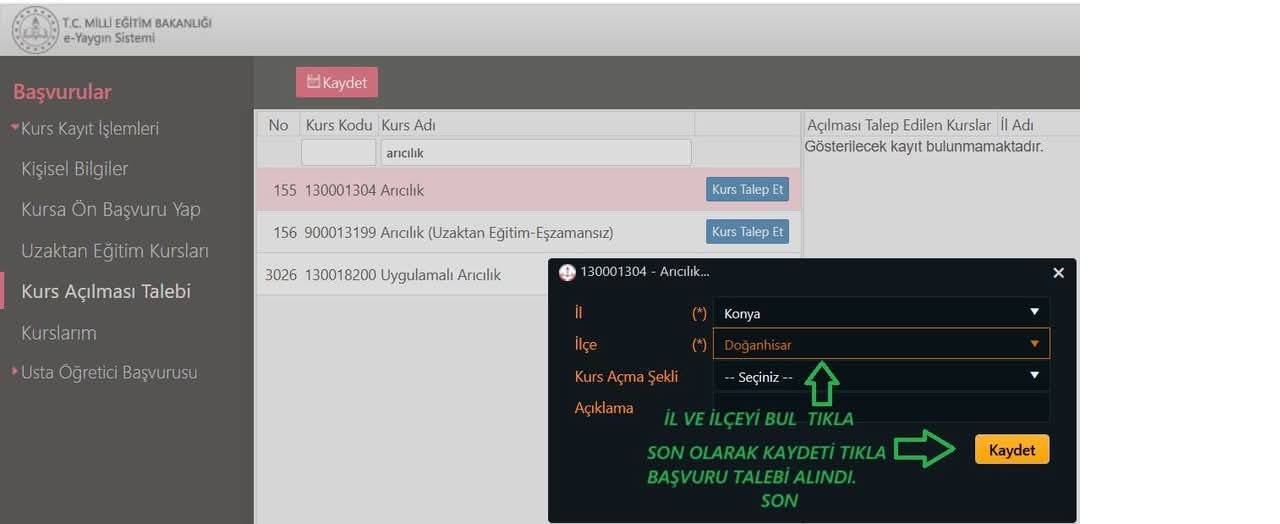Click the Kurs Adı filter field
The image size is (1280, 524).
click(x=535, y=153)
